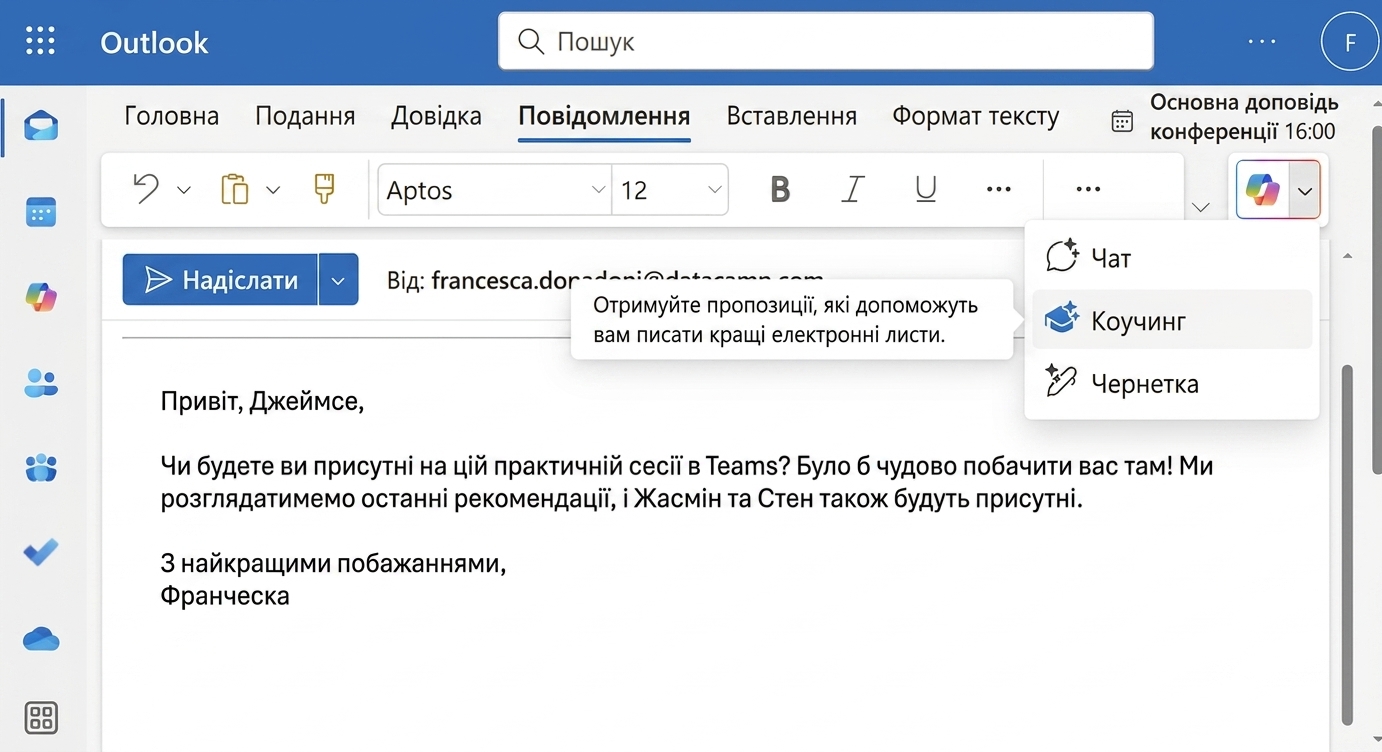Select the Повідомлення tab
This screenshot has height=752, width=1382.
604,116
